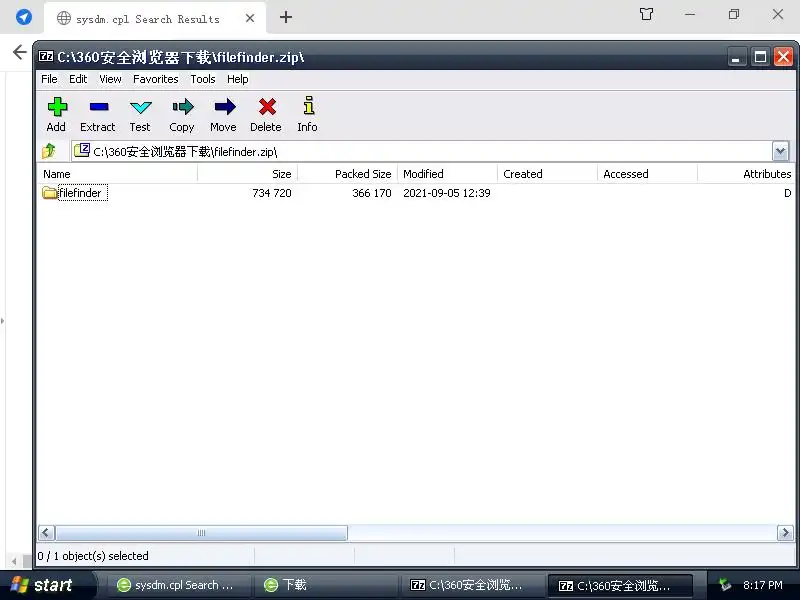Screen dimensions: 800x600
Task: Click horizontal scrollbar left arrow
Action: (46, 533)
